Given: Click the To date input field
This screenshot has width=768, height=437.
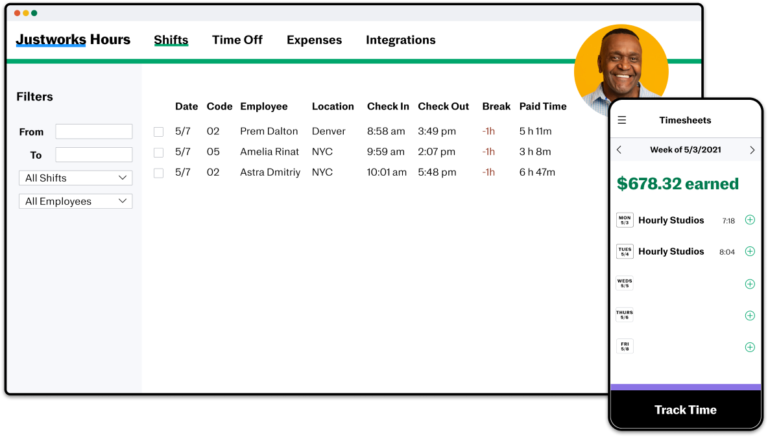Looking at the screenshot, I should tap(94, 155).
